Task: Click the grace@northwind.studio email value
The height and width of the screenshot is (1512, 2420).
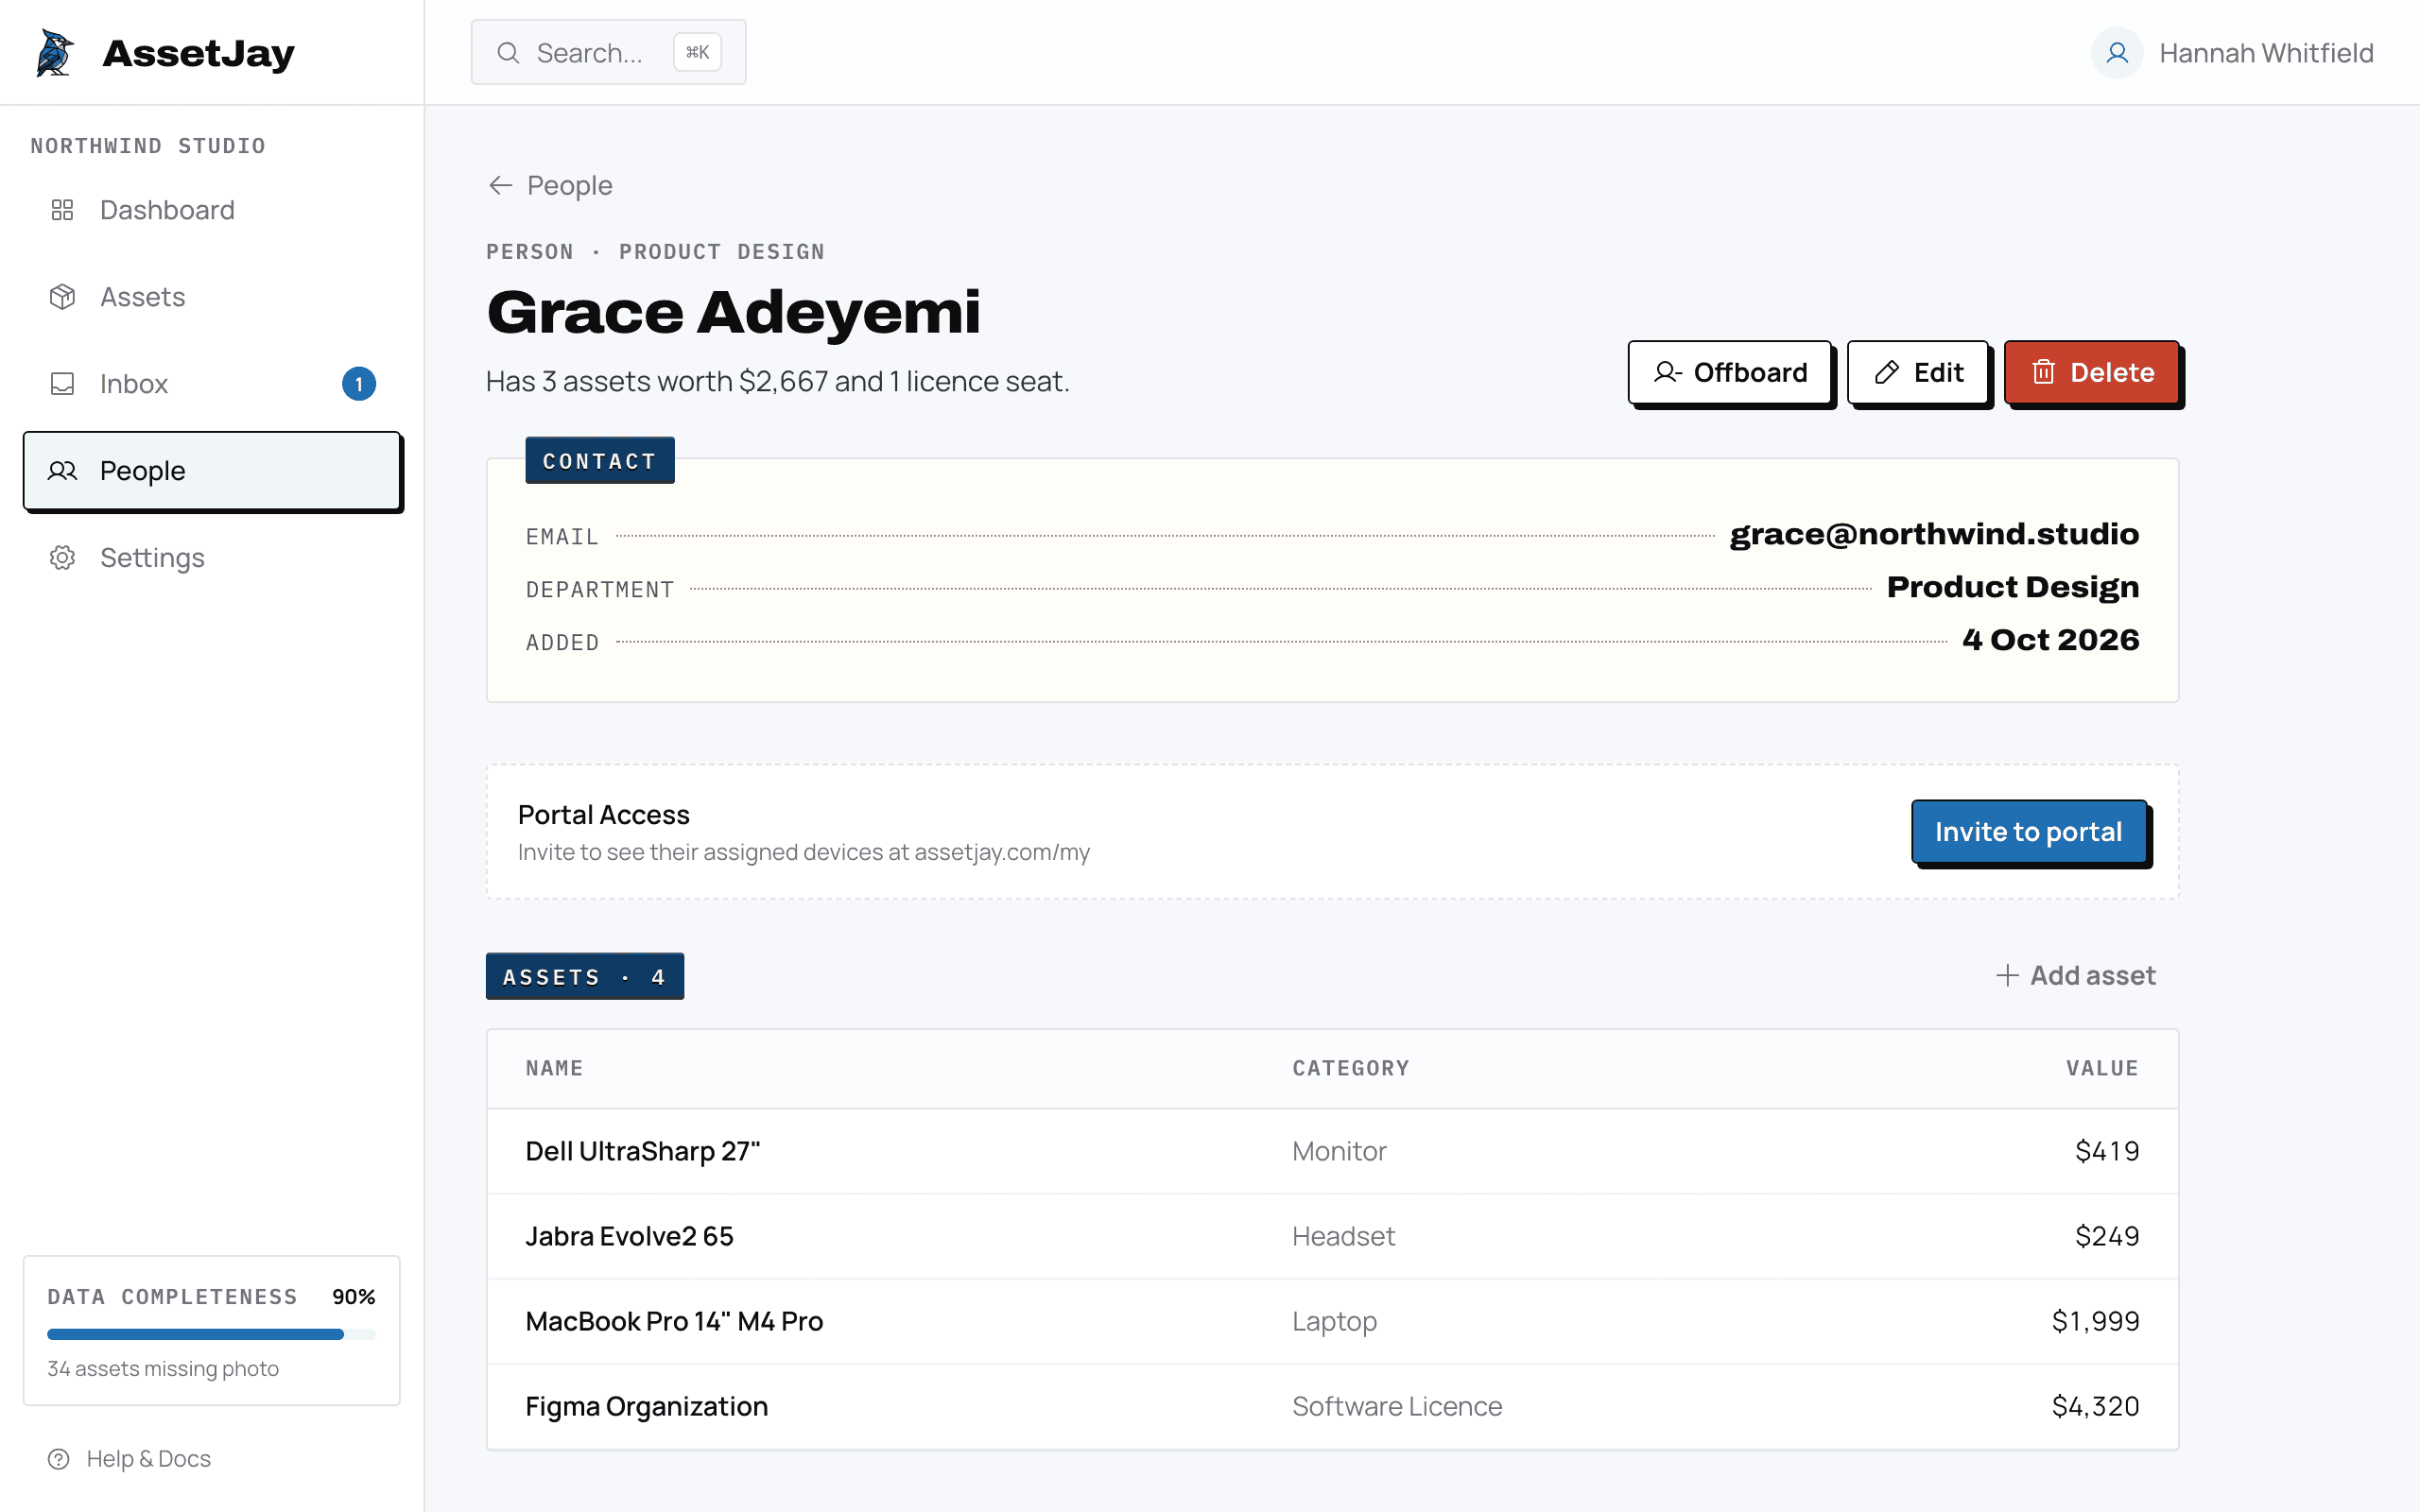Action: coord(1934,534)
